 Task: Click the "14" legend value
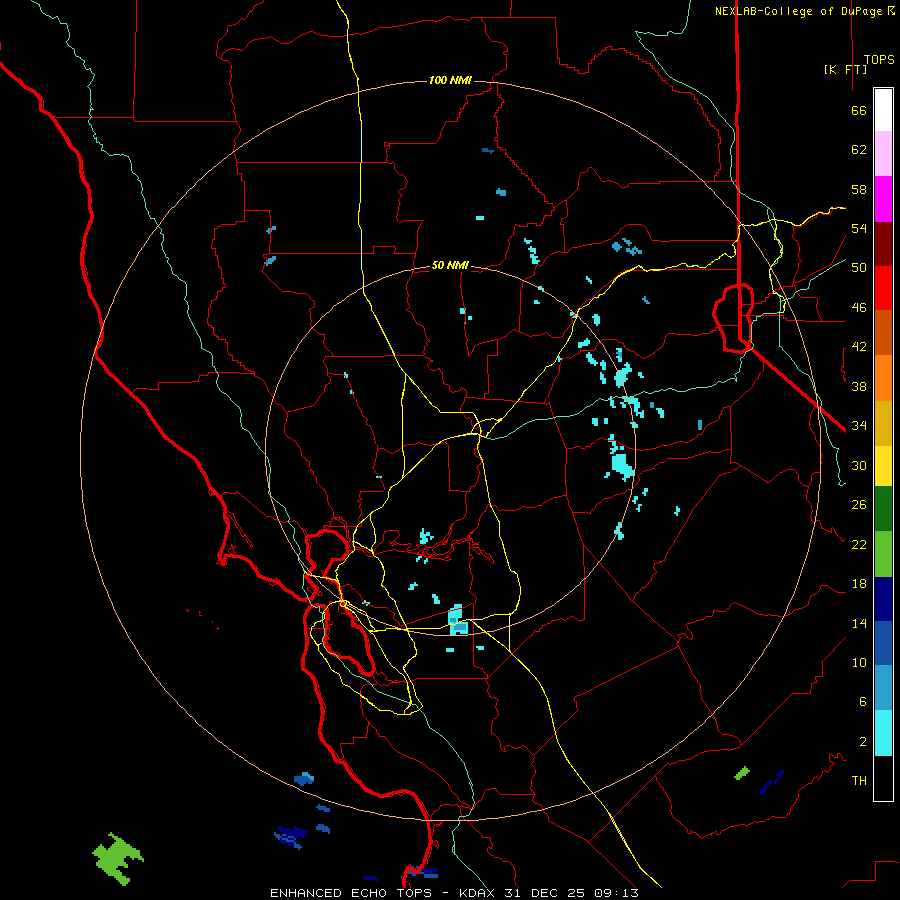click(x=859, y=623)
